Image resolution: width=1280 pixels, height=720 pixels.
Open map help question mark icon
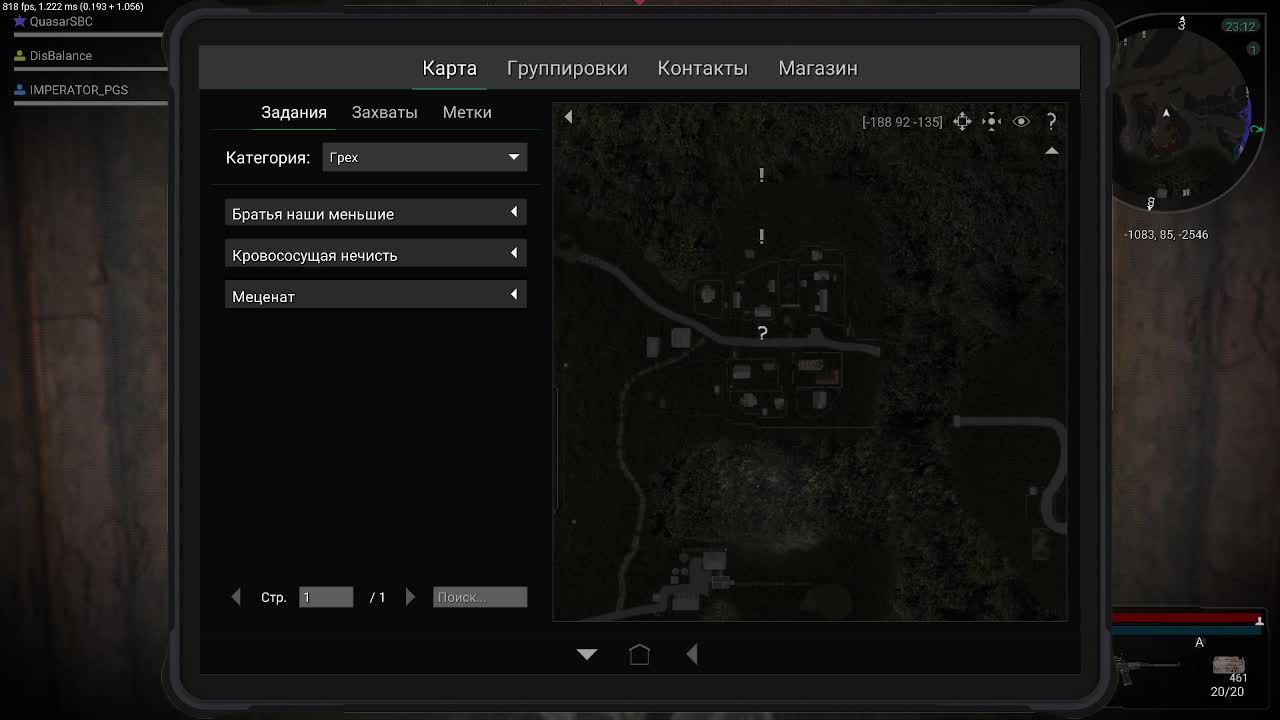pos(1051,121)
